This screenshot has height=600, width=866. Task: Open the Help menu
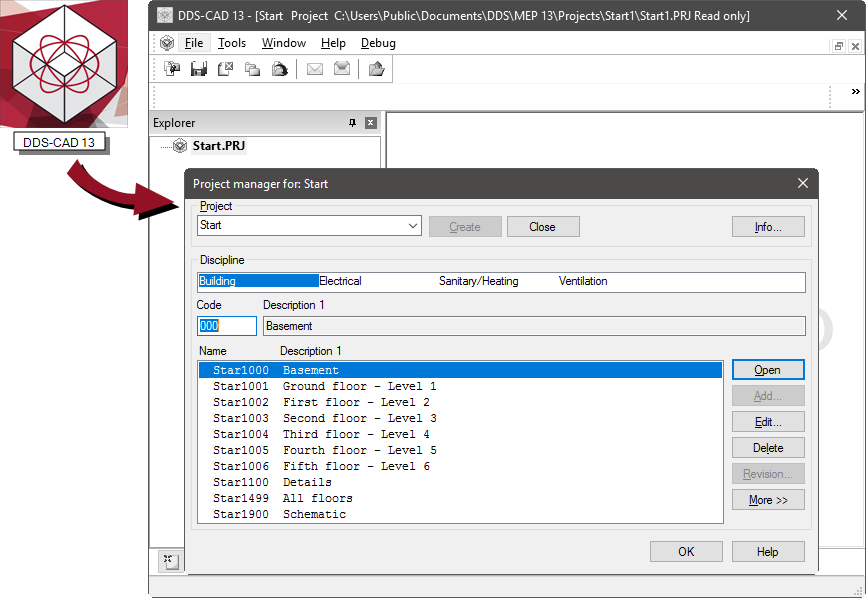333,43
